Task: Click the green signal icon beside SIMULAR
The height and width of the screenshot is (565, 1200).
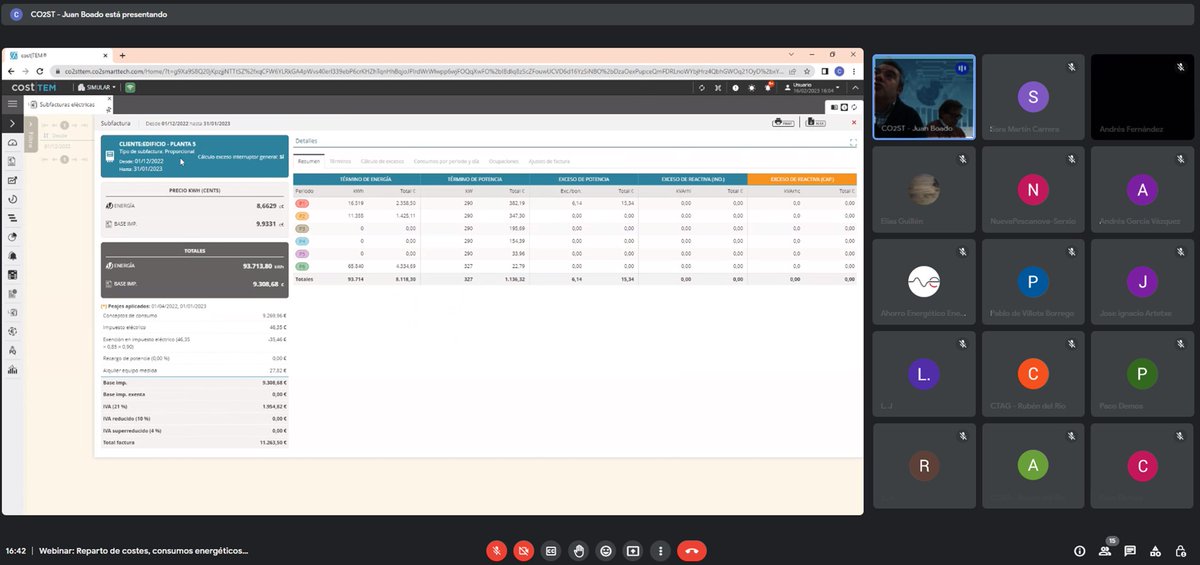Action: [130, 87]
